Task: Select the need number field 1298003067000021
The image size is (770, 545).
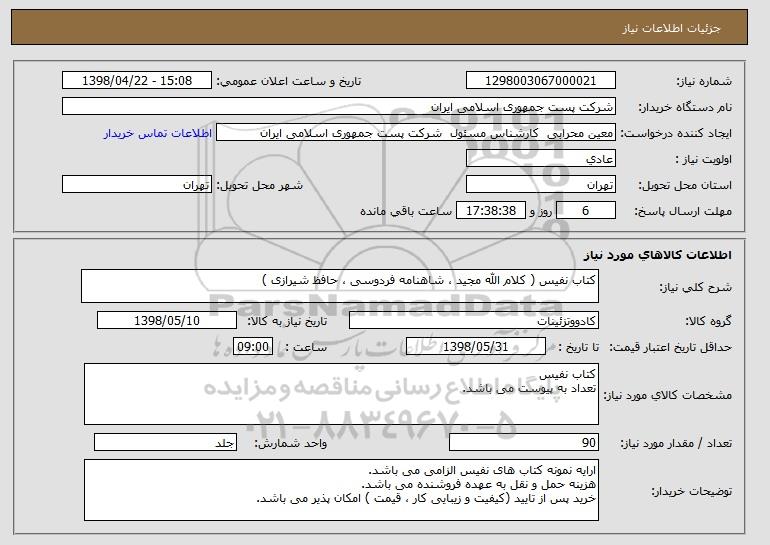Action: pyautogui.click(x=541, y=81)
